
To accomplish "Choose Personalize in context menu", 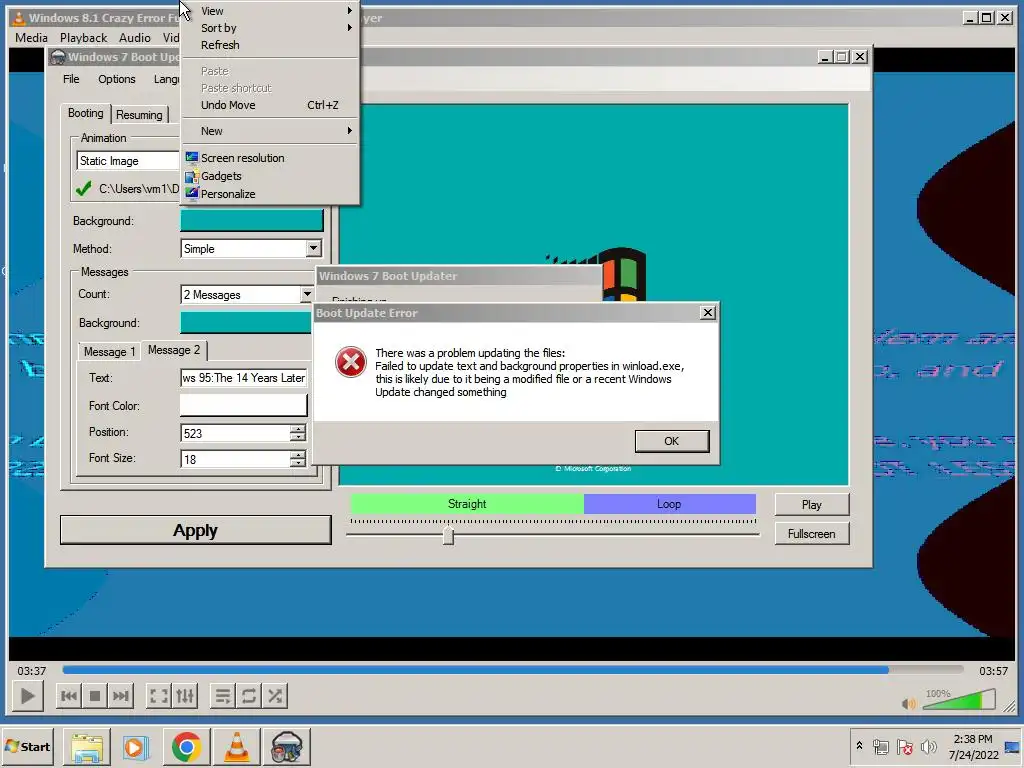I will pyautogui.click(x=270, y=194).
